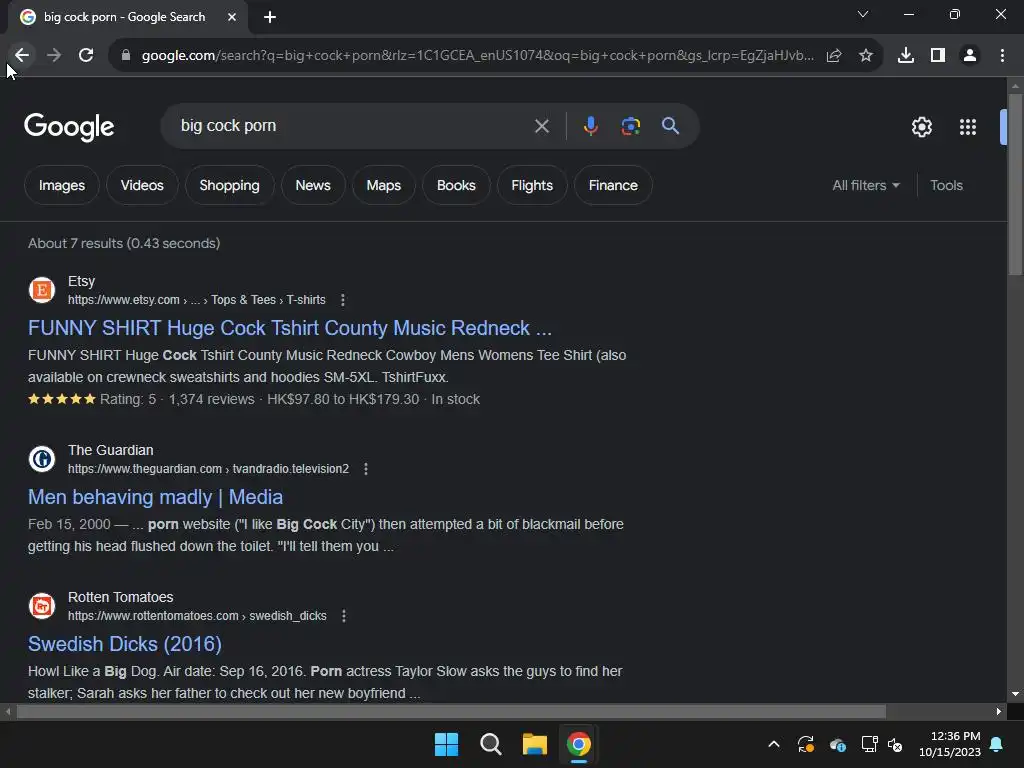The image size is (1024, 768).
Task: Open 'Men behaving madly | Media' result
Action: [155, 497]
